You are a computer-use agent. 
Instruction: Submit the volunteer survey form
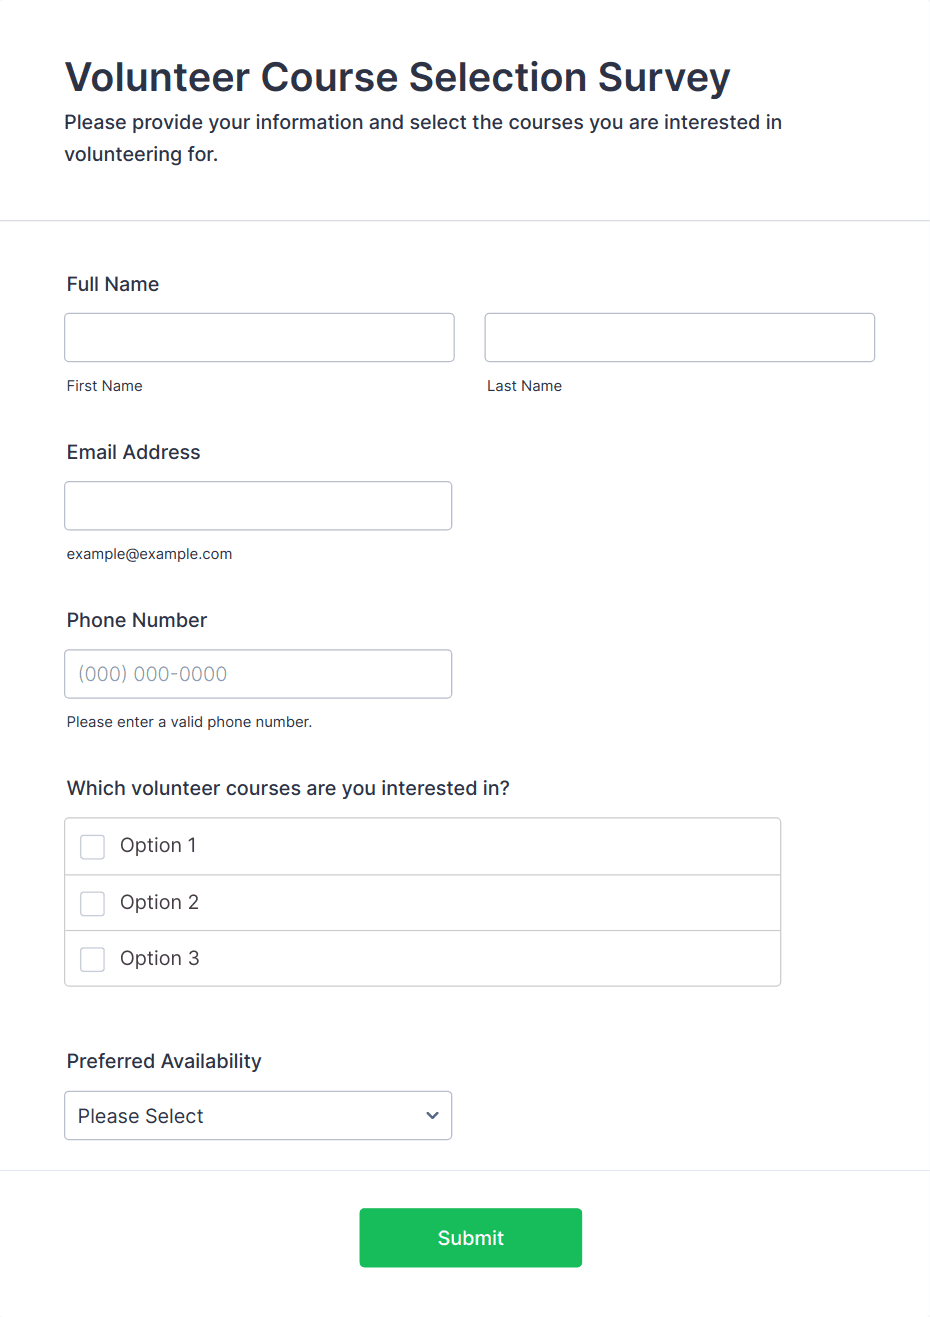click(x=471, y=1238)
